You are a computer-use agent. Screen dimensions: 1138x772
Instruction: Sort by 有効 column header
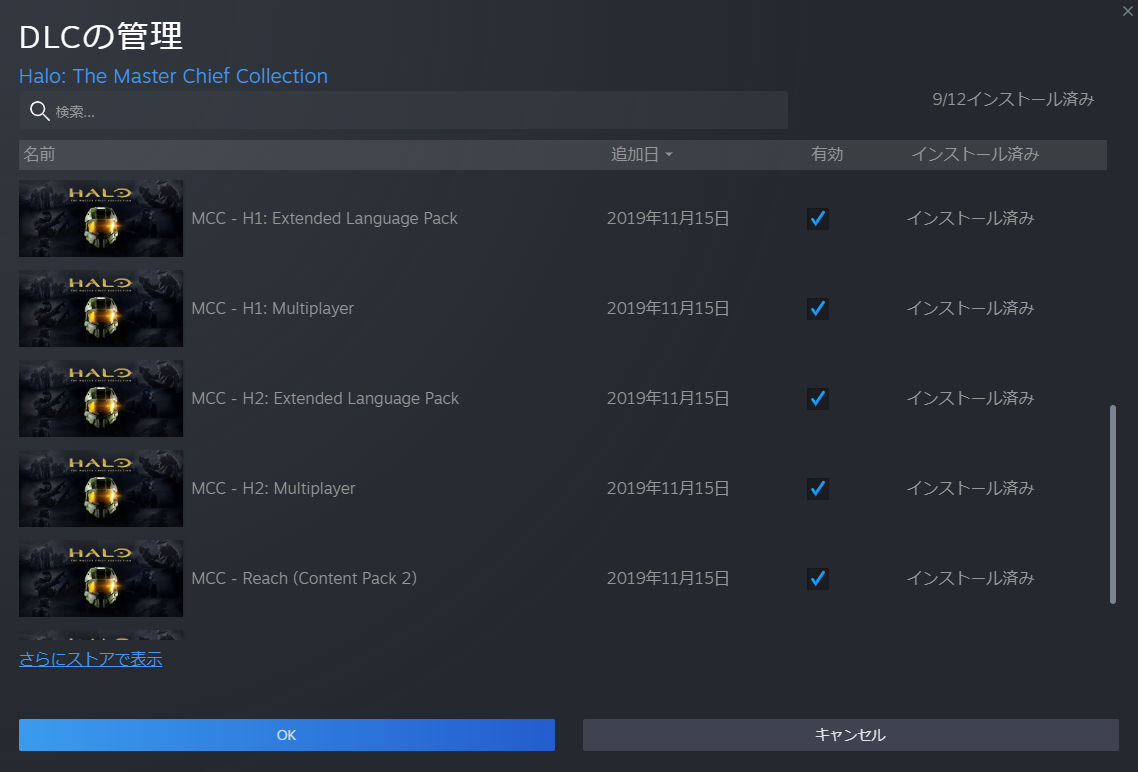click(x=827, y=154)
